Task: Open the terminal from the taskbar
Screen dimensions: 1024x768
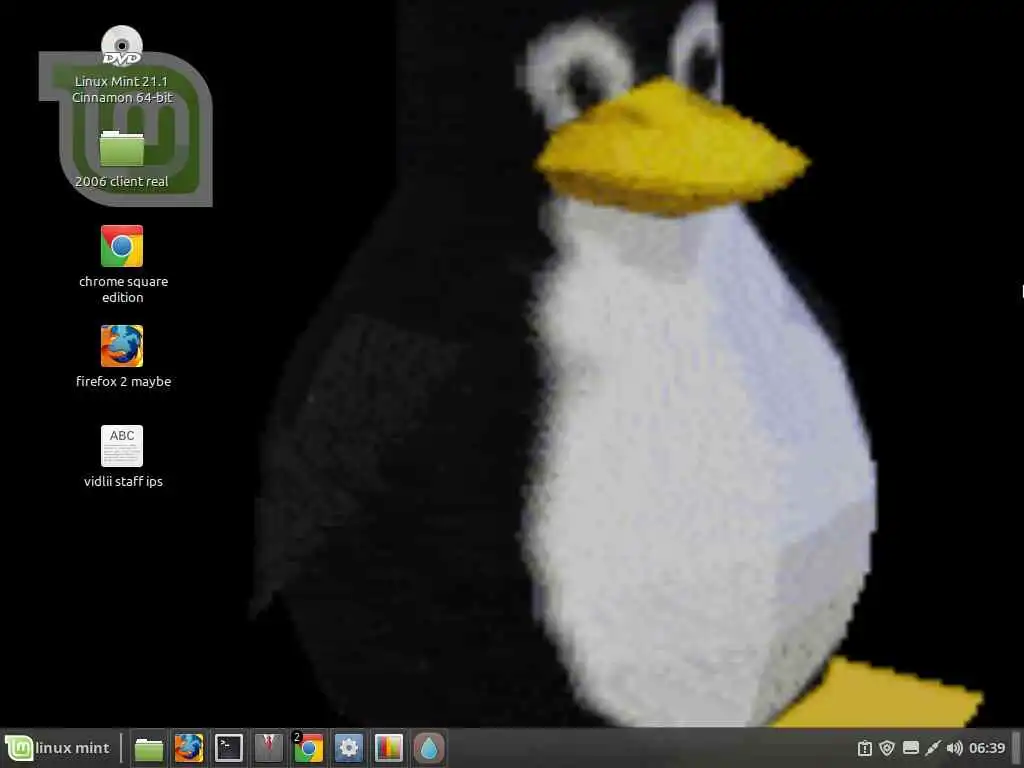Action: 229,748
